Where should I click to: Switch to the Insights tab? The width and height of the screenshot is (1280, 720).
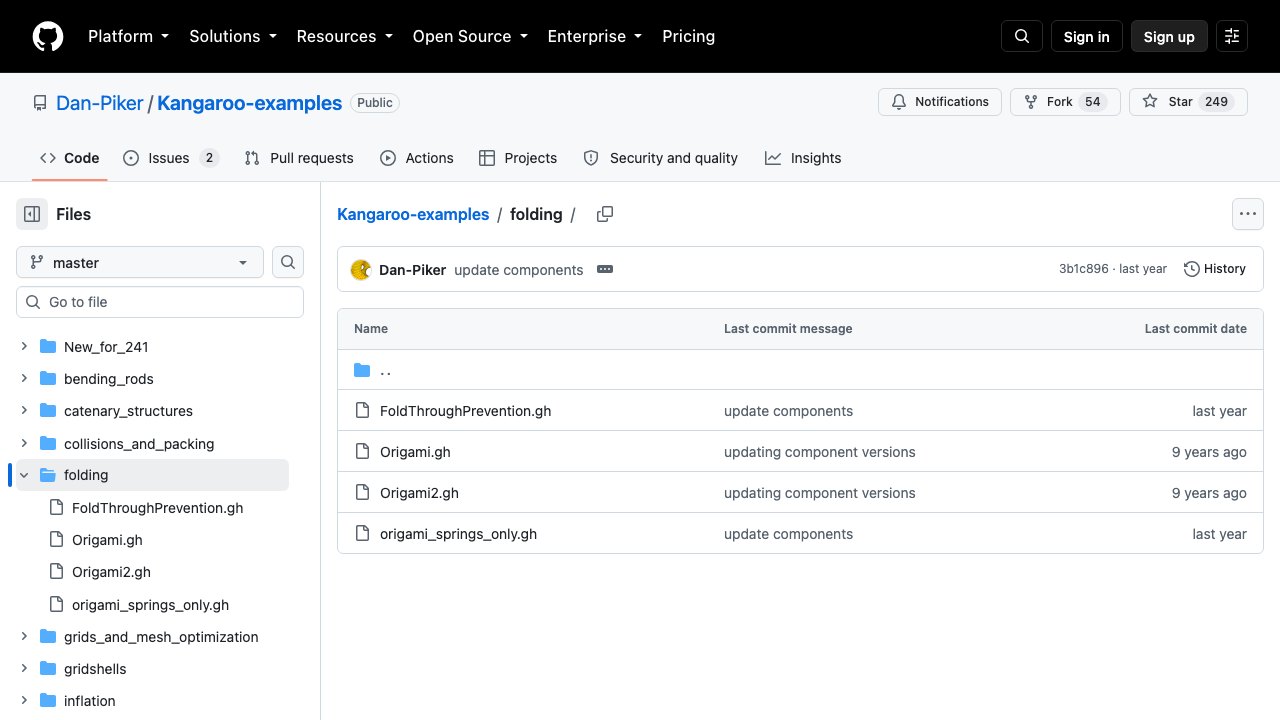click(x=803, y=158)
